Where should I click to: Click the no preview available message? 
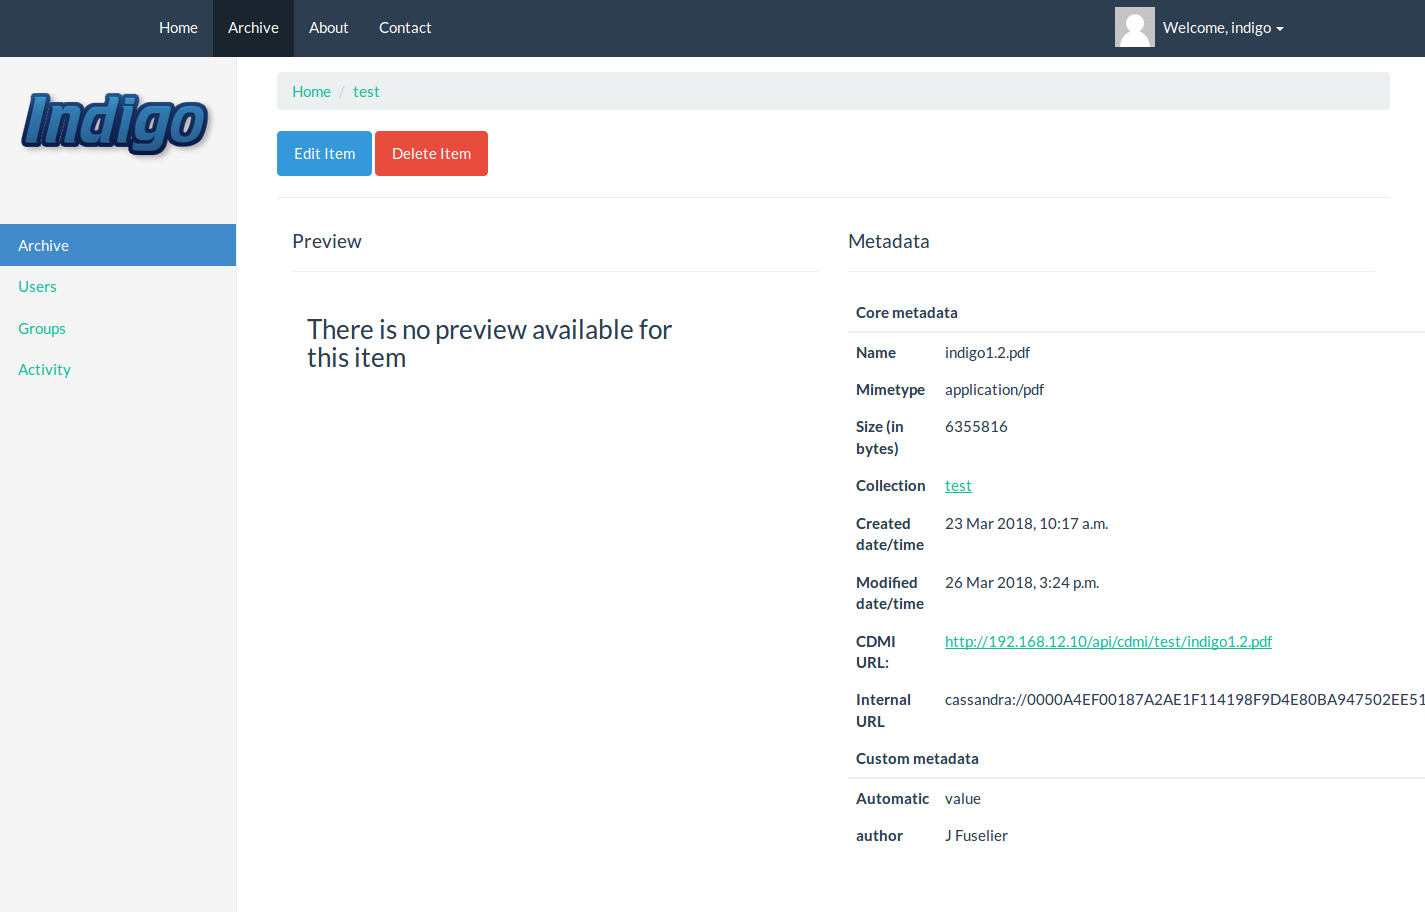(489, 344)
